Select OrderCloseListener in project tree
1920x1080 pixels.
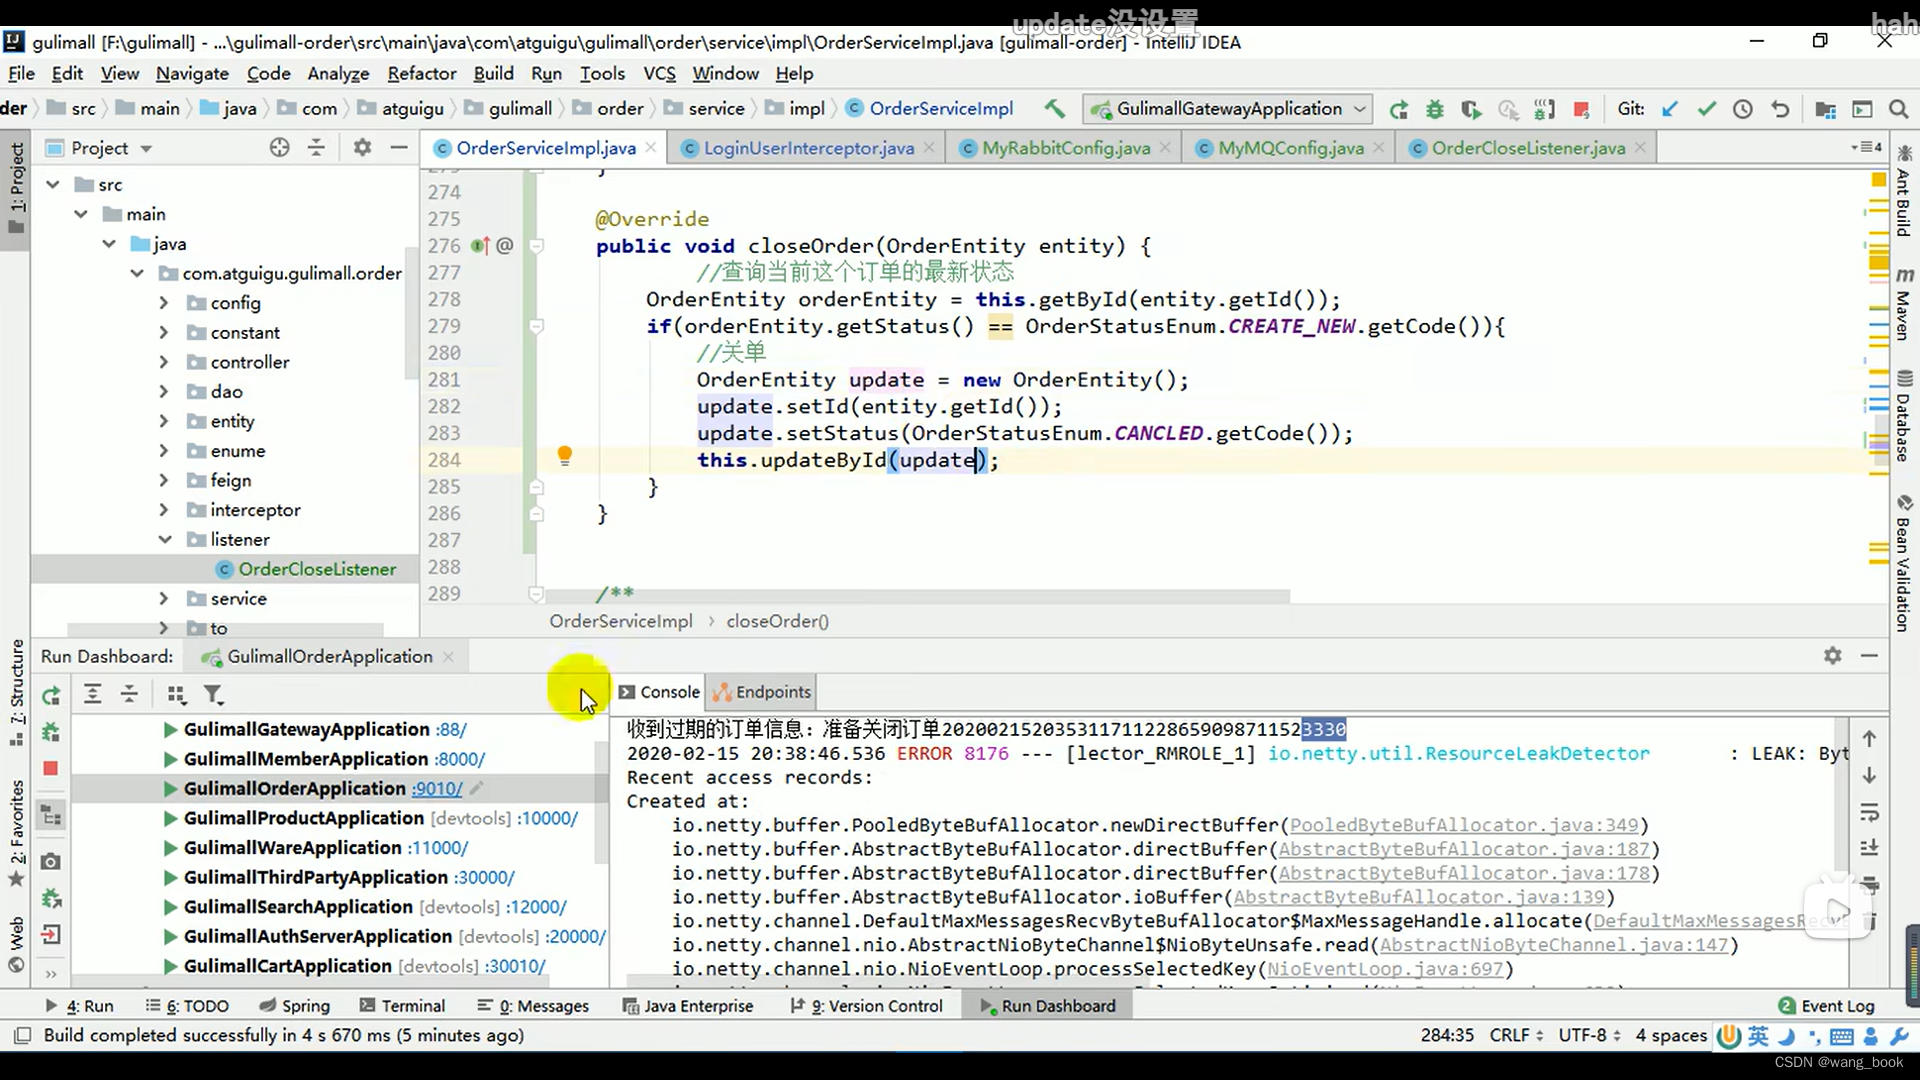(317, 569)
